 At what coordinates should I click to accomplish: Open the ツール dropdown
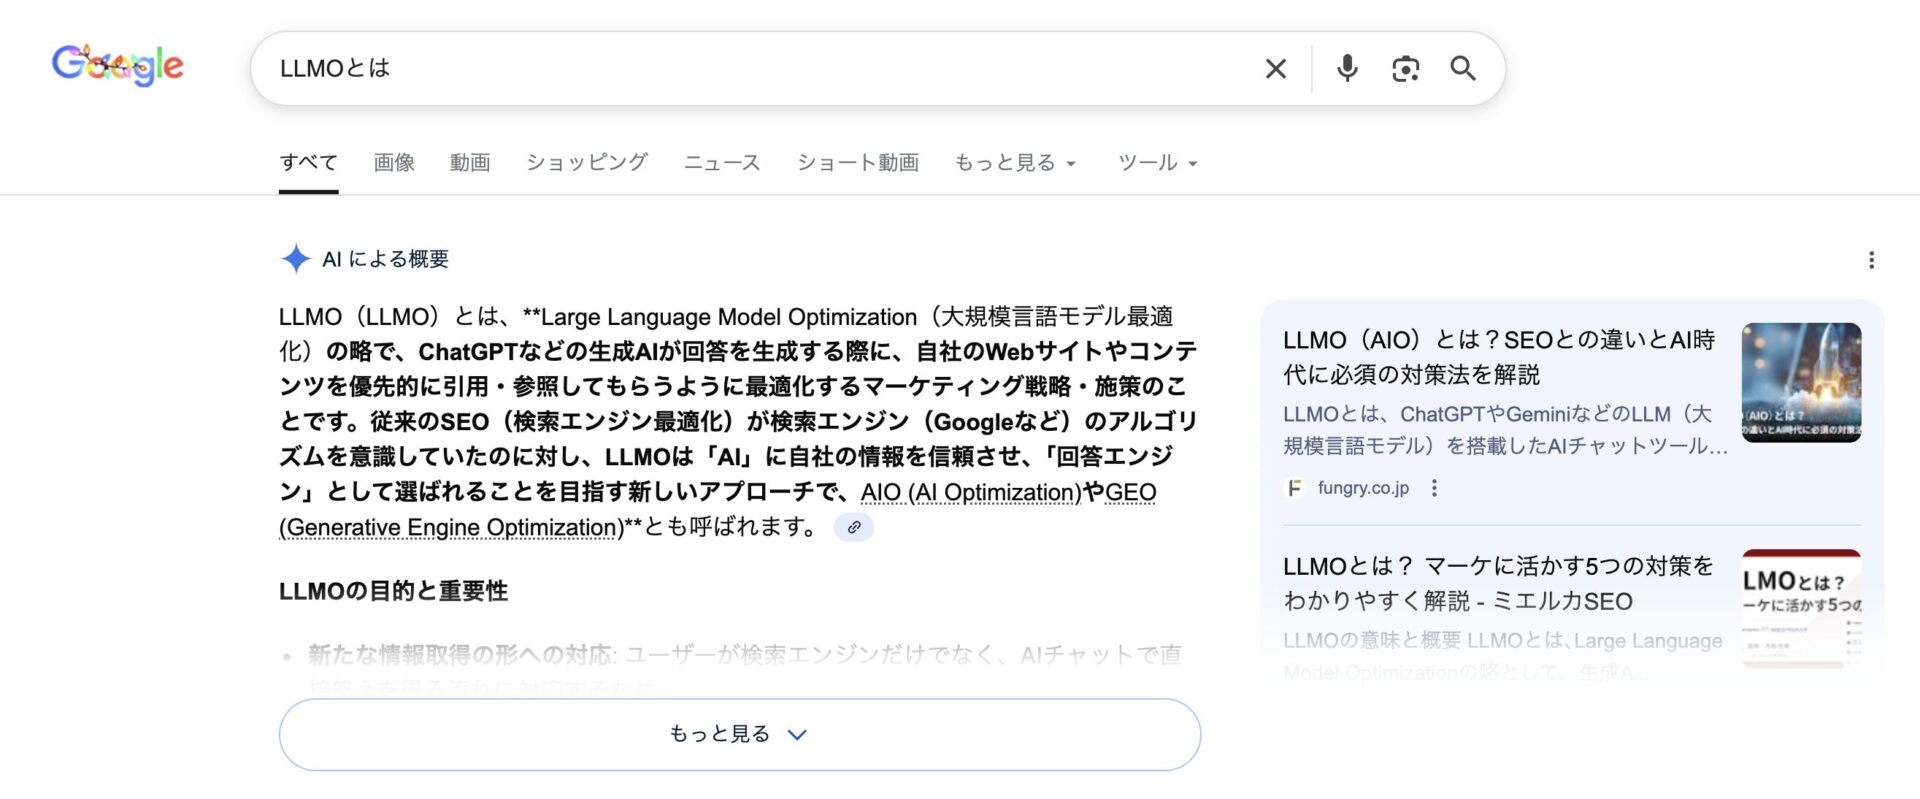point(1156,162)
